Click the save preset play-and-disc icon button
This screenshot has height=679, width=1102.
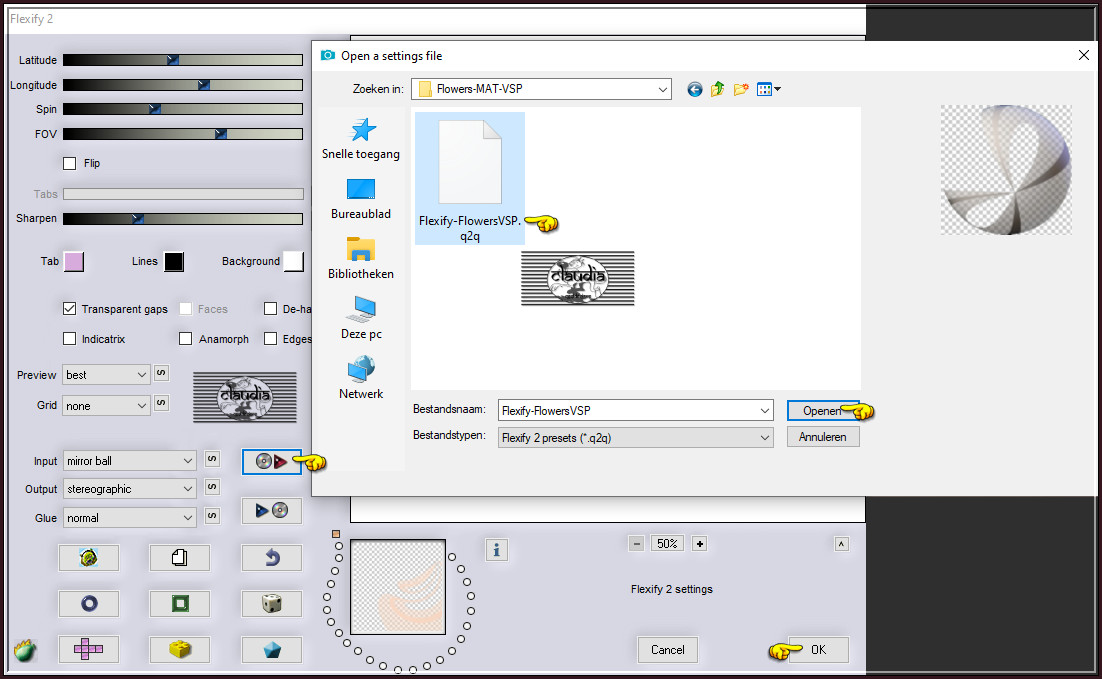coord(271,510)
